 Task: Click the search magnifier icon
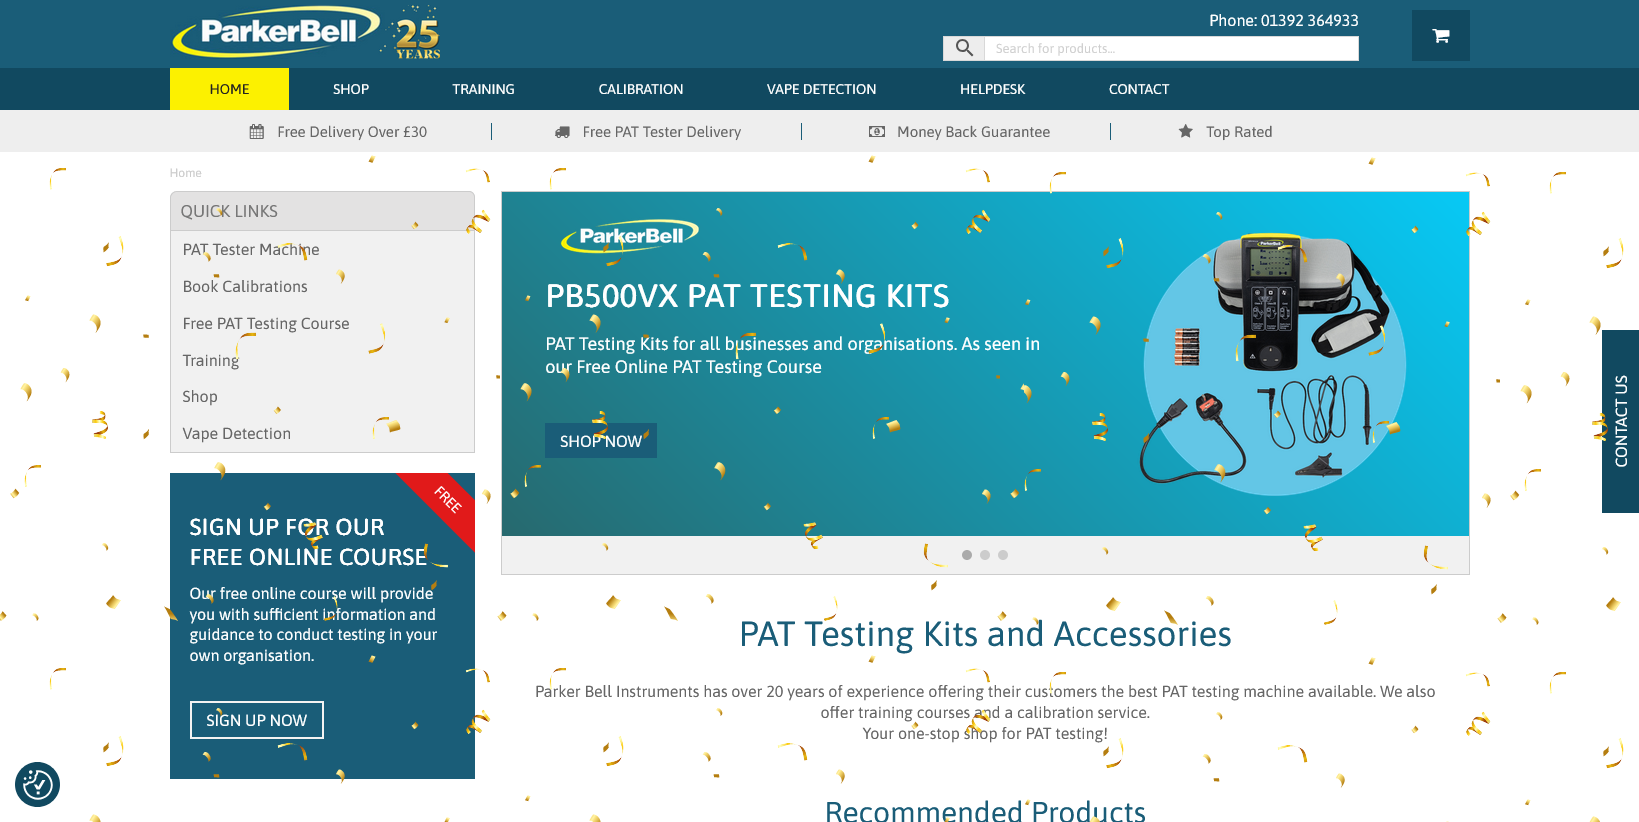click(x=964, y=48)
